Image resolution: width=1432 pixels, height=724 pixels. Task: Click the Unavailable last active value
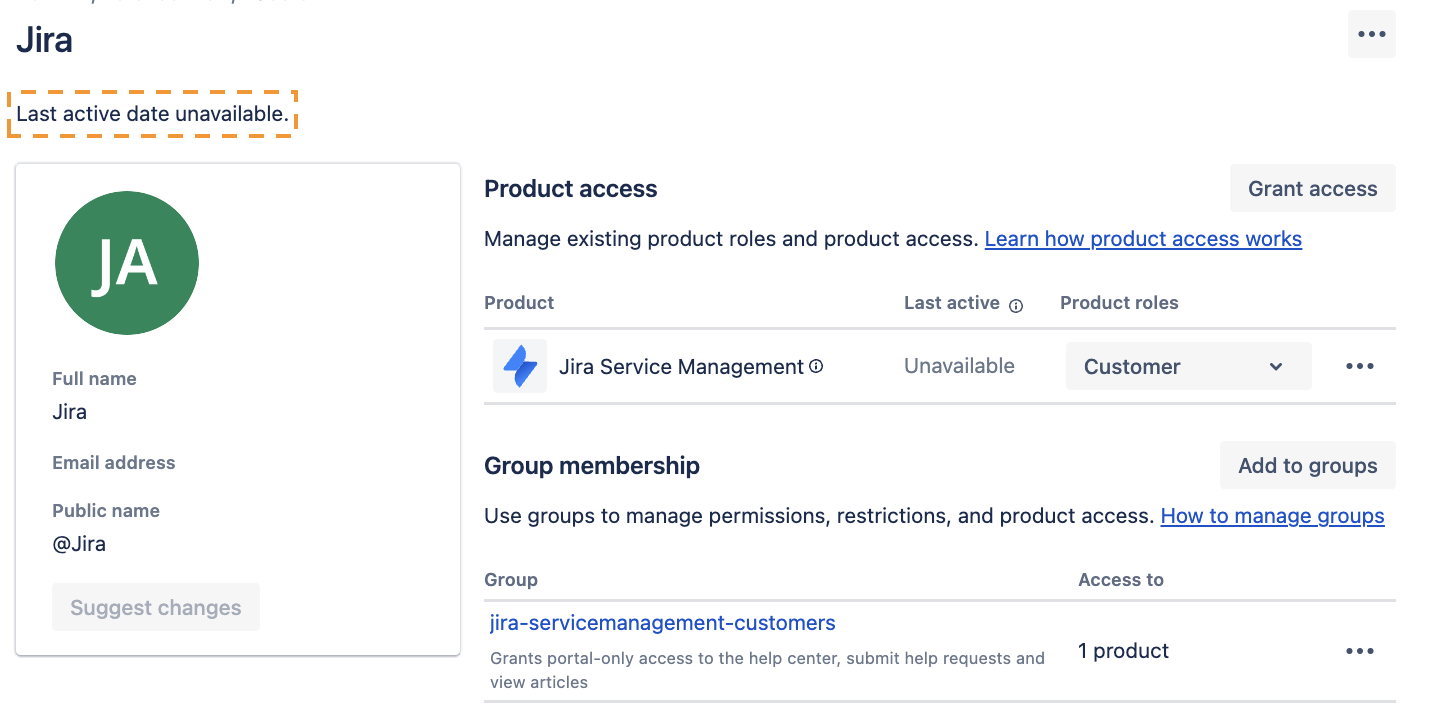pos(959,366)
